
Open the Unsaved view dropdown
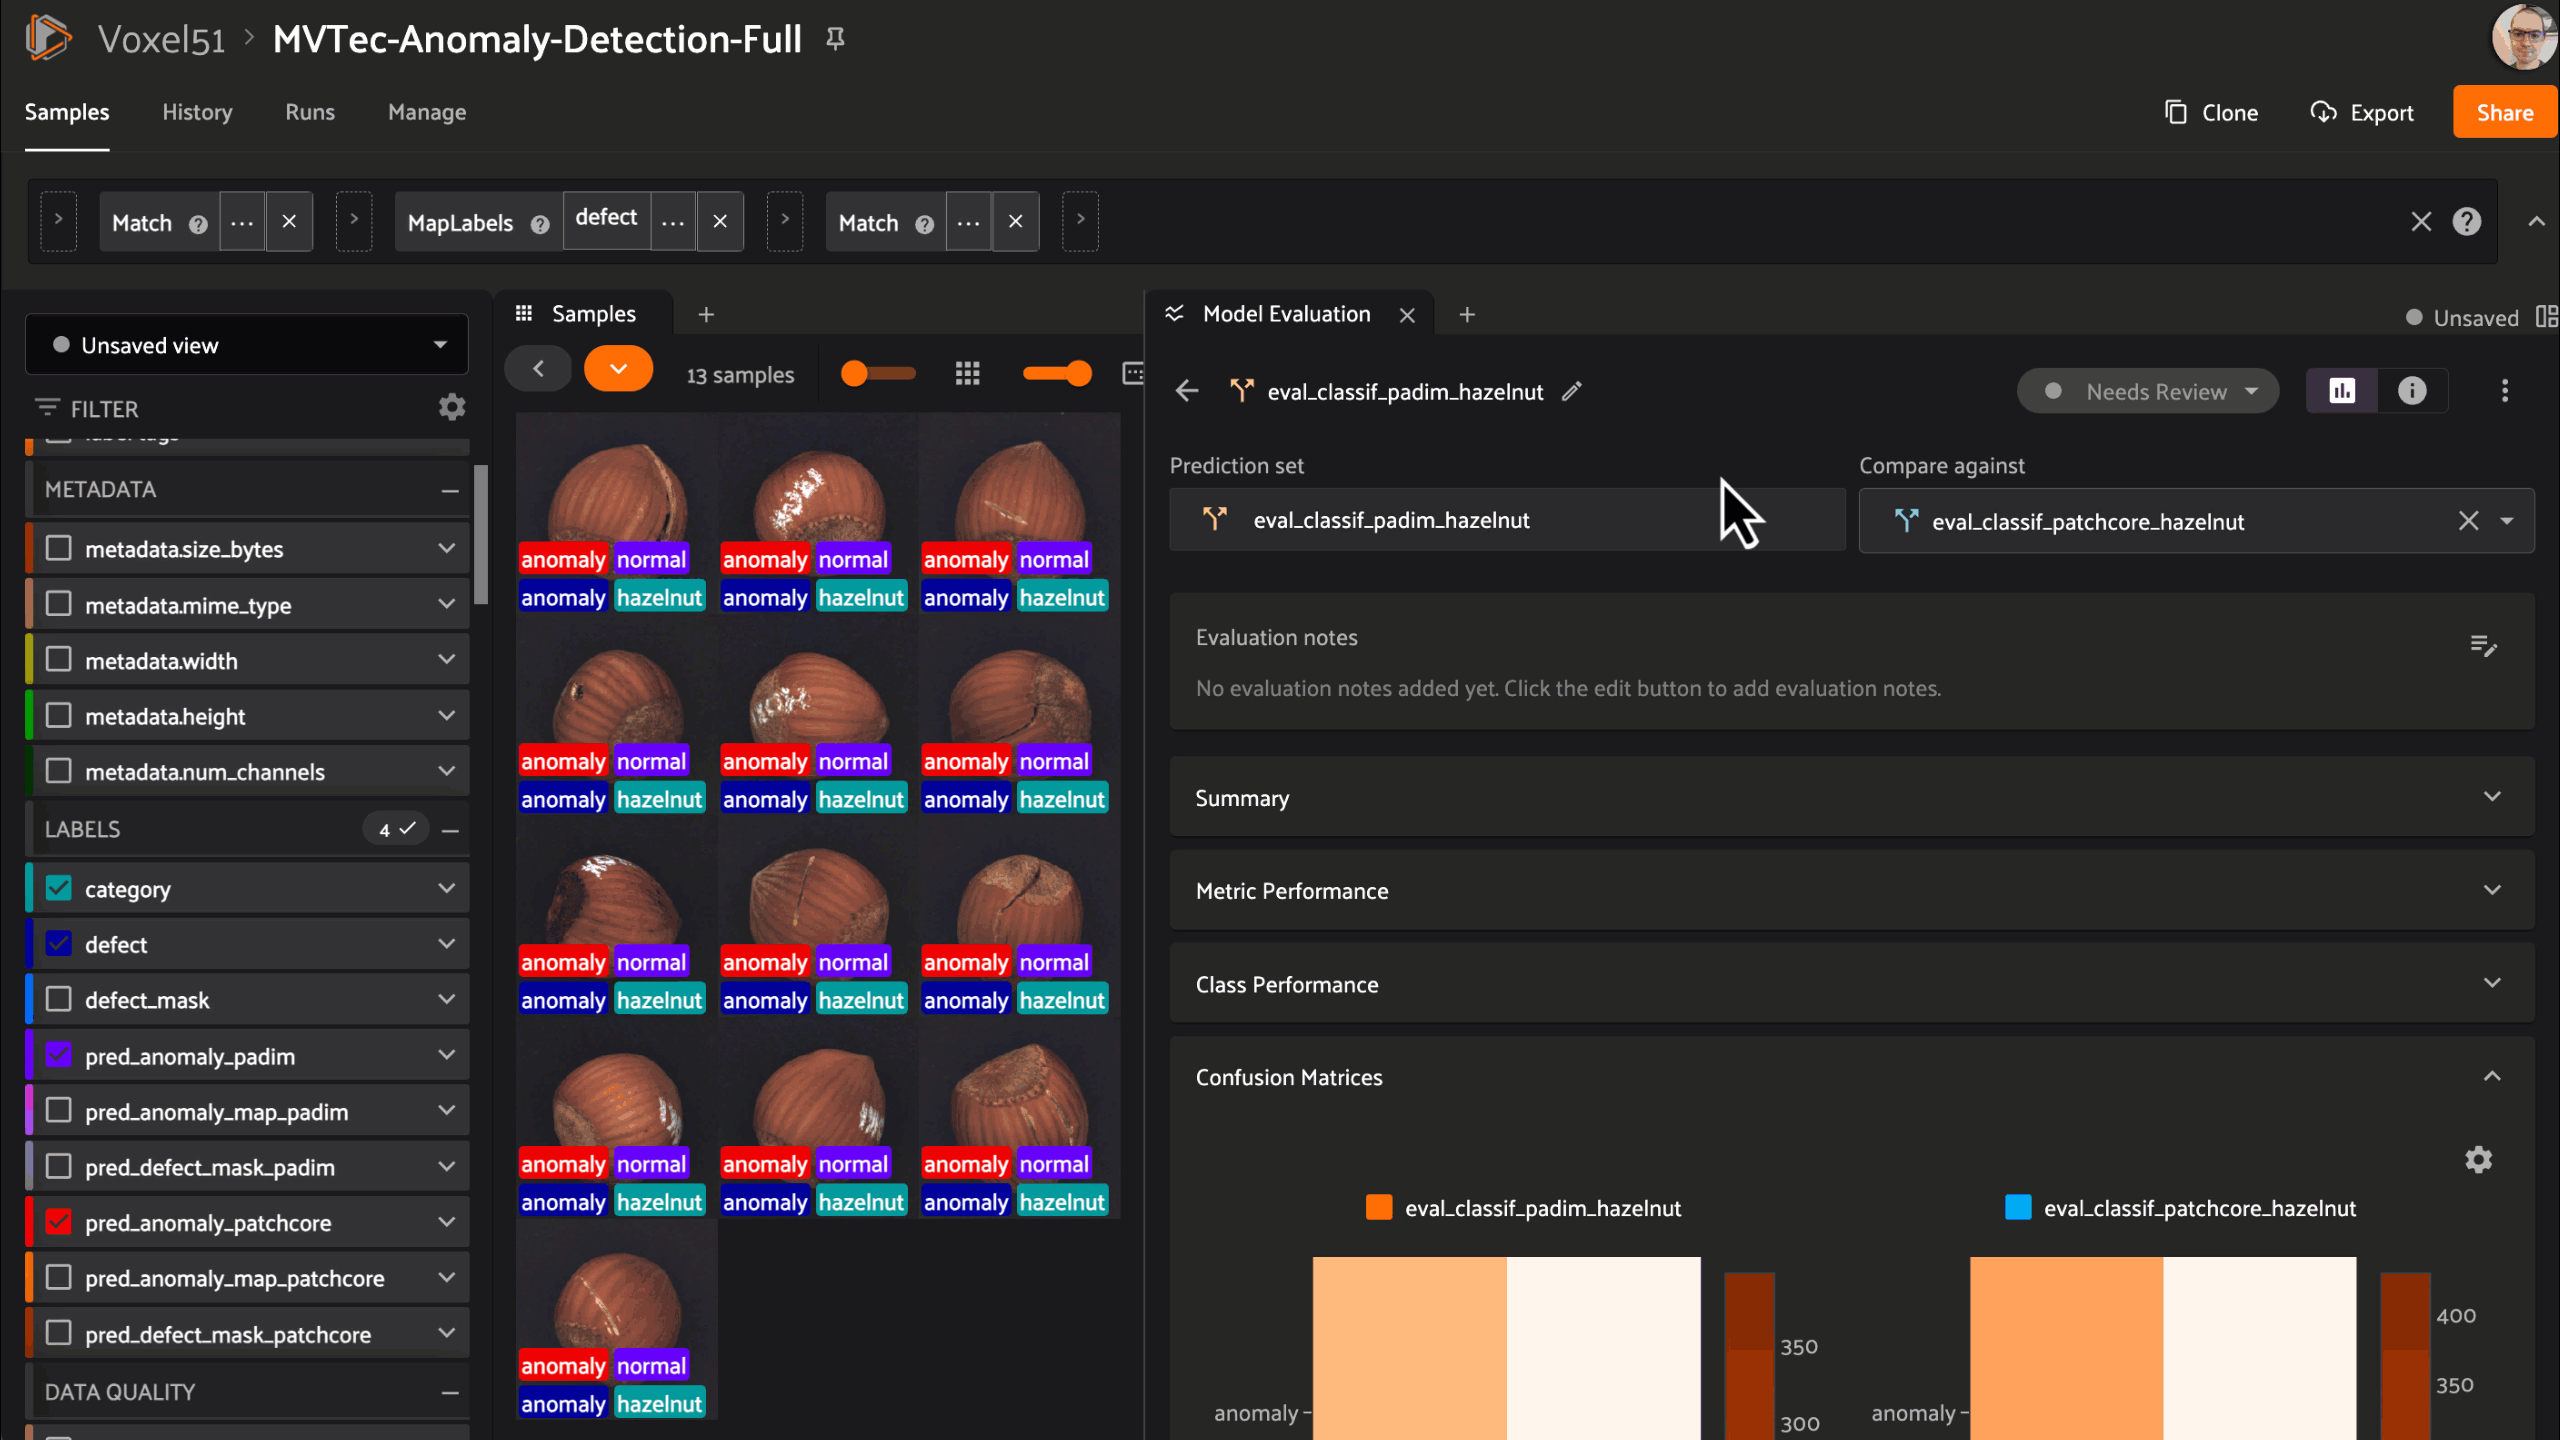pyautogui.click(x=247, y=345)
